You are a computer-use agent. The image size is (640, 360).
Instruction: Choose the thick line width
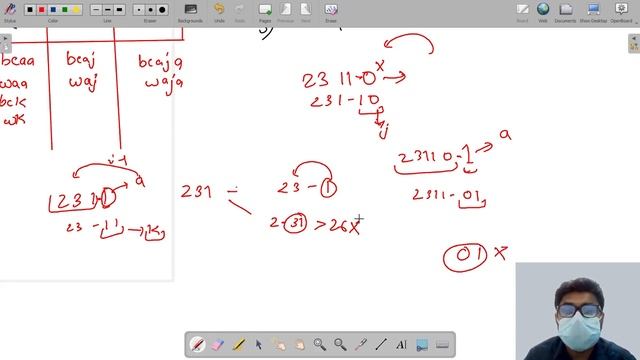coord(119,9)
